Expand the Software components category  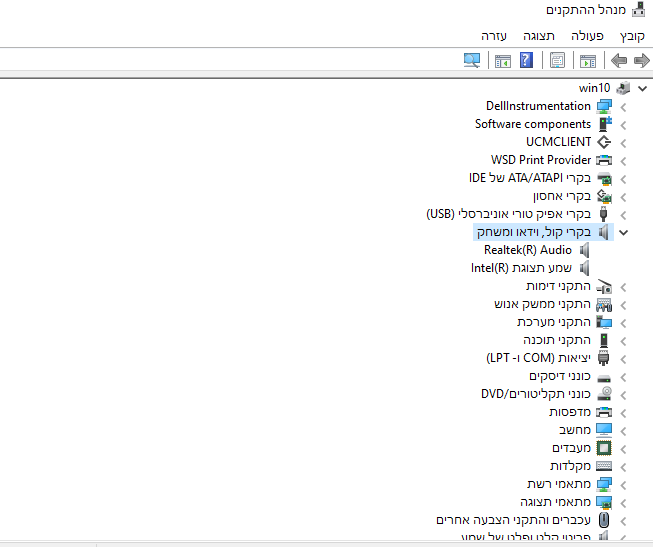[x=623, y=125]
